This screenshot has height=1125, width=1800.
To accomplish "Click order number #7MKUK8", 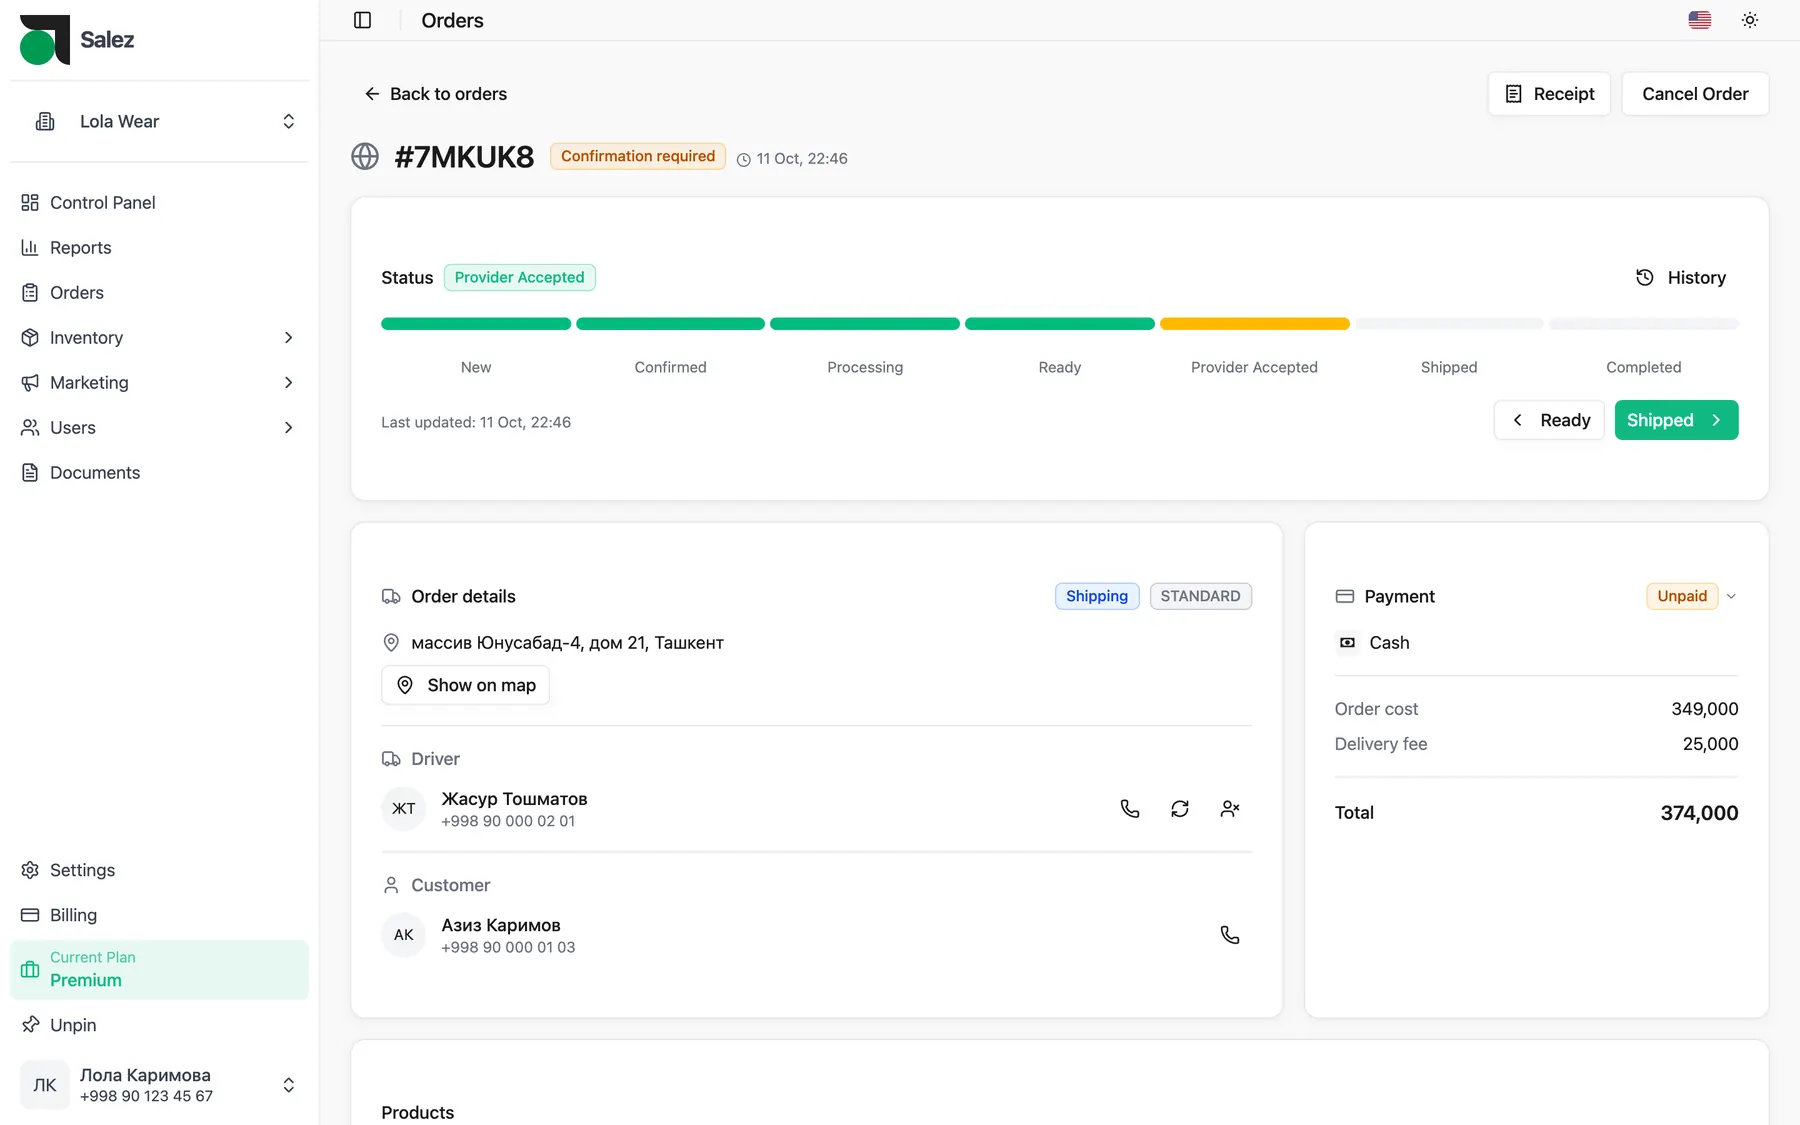I will click(x=464, y=157).
